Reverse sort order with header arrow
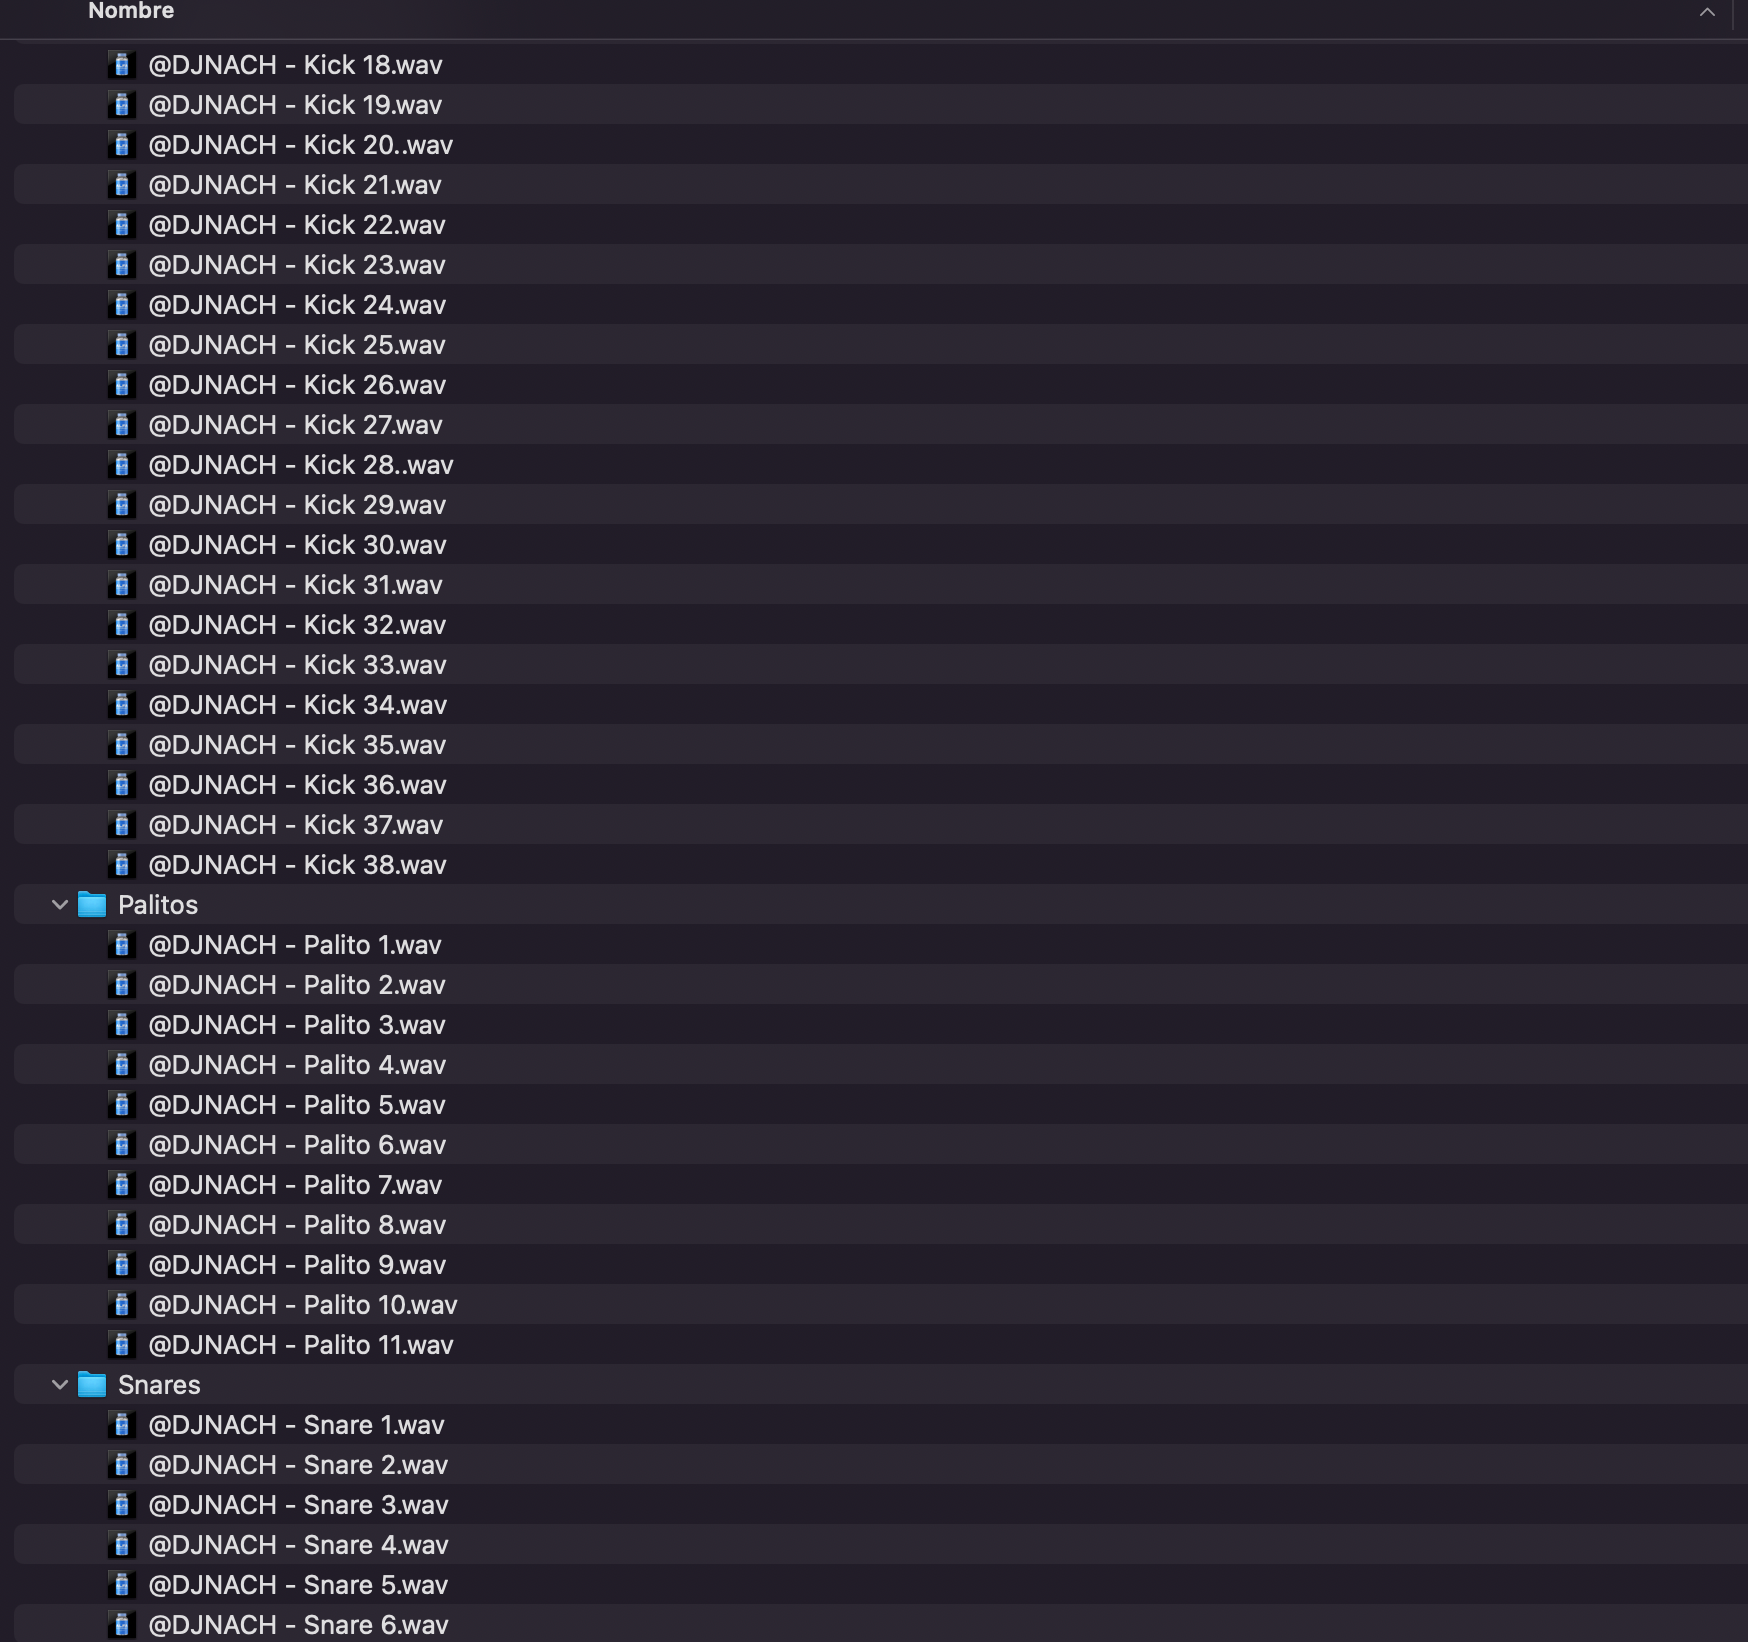1748x1642 pixels. tap(1707, 12)
